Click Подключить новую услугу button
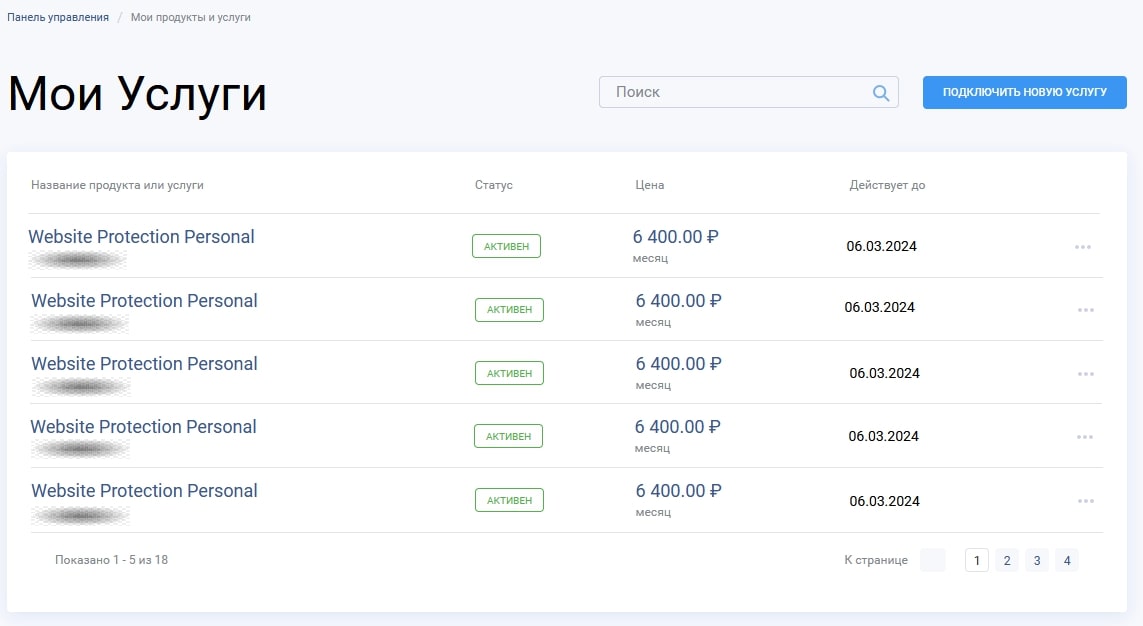Screen dimensions: 1143x626 pos(1024,93)
